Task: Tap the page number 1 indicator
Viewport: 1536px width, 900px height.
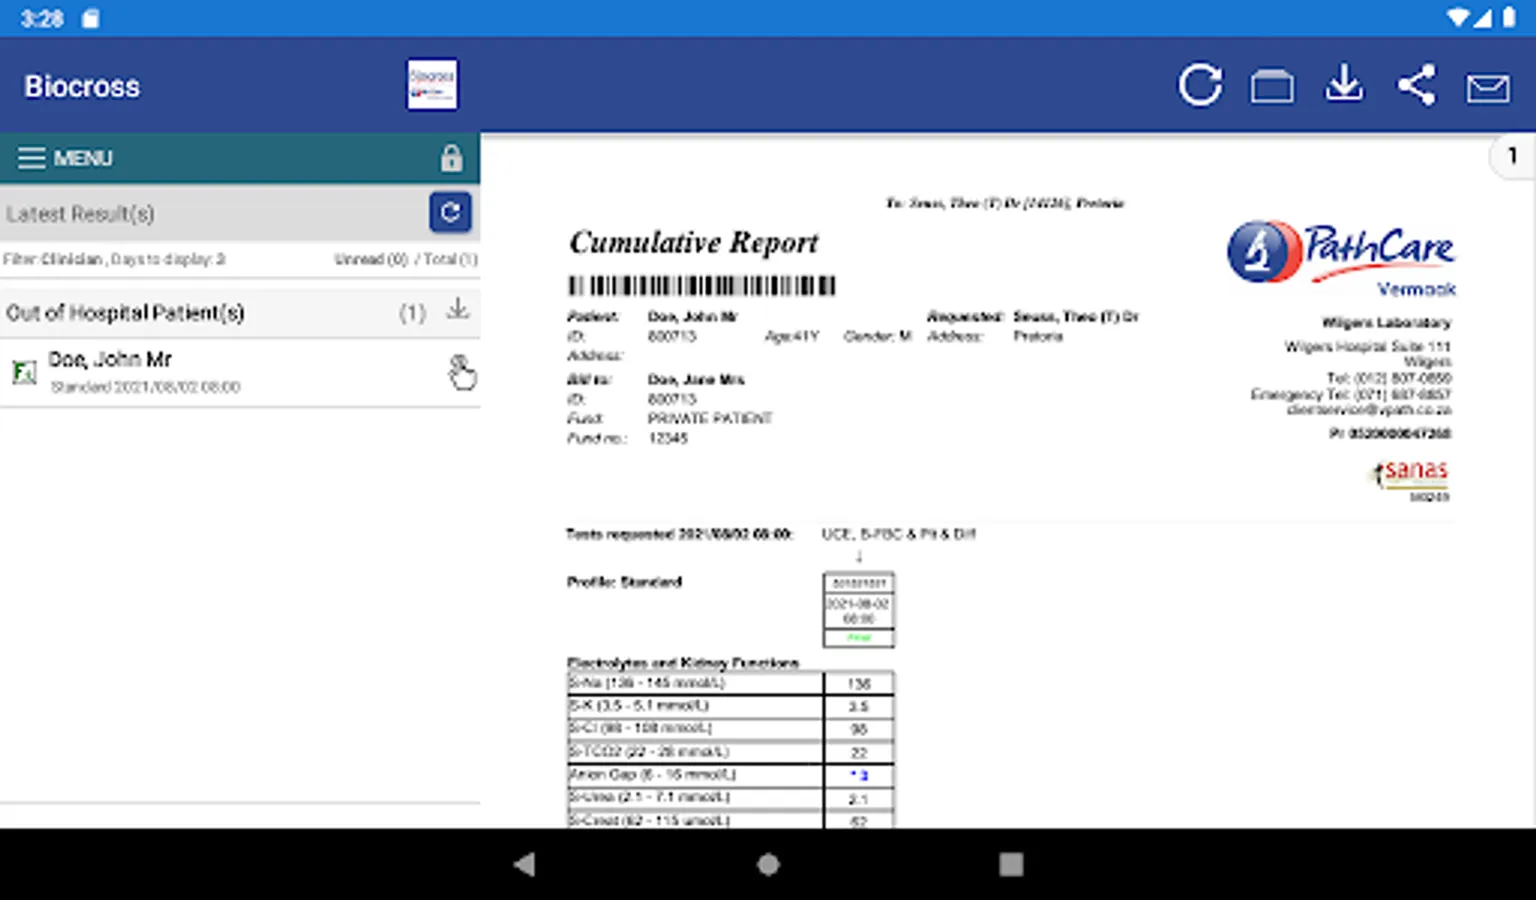Action: (1512, 156)
